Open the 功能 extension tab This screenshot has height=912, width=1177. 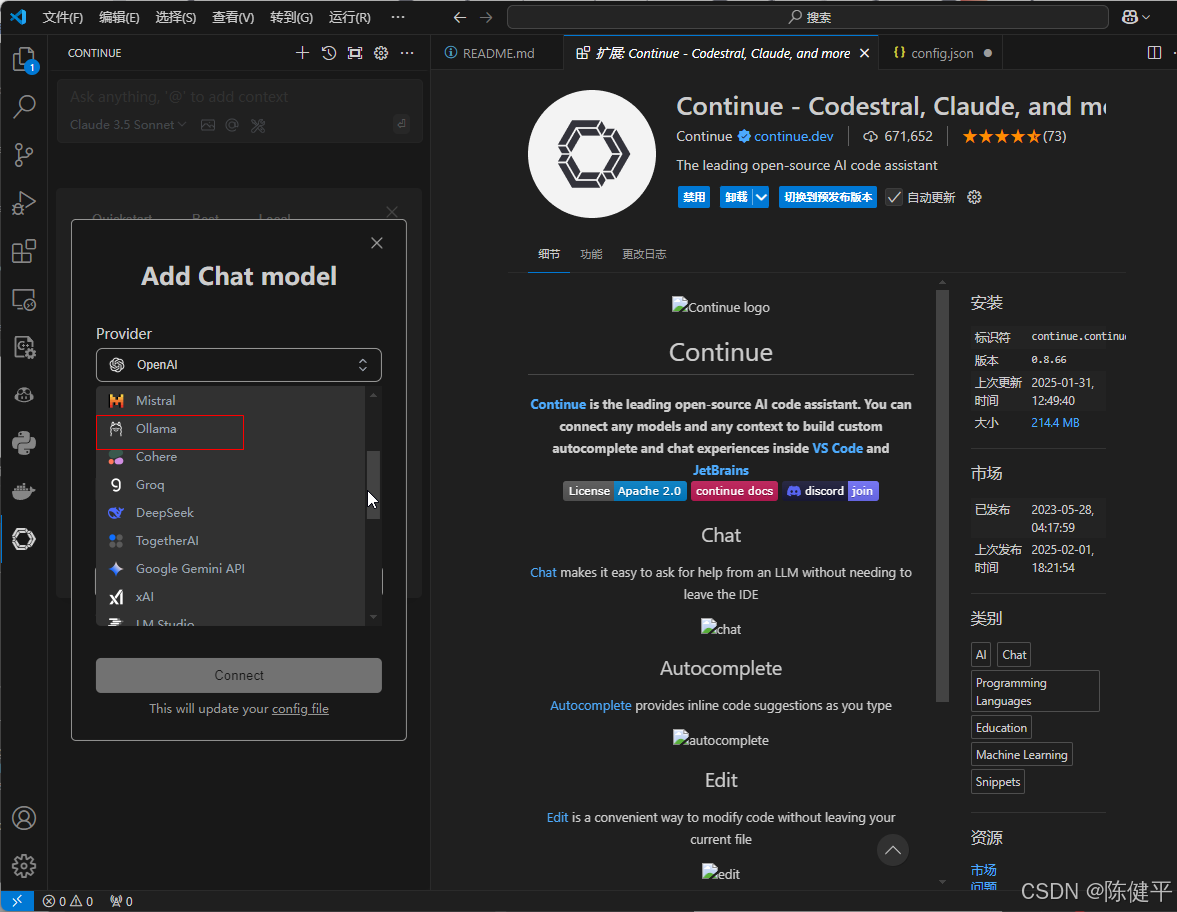pyautogui.click(x=591, y=254)
